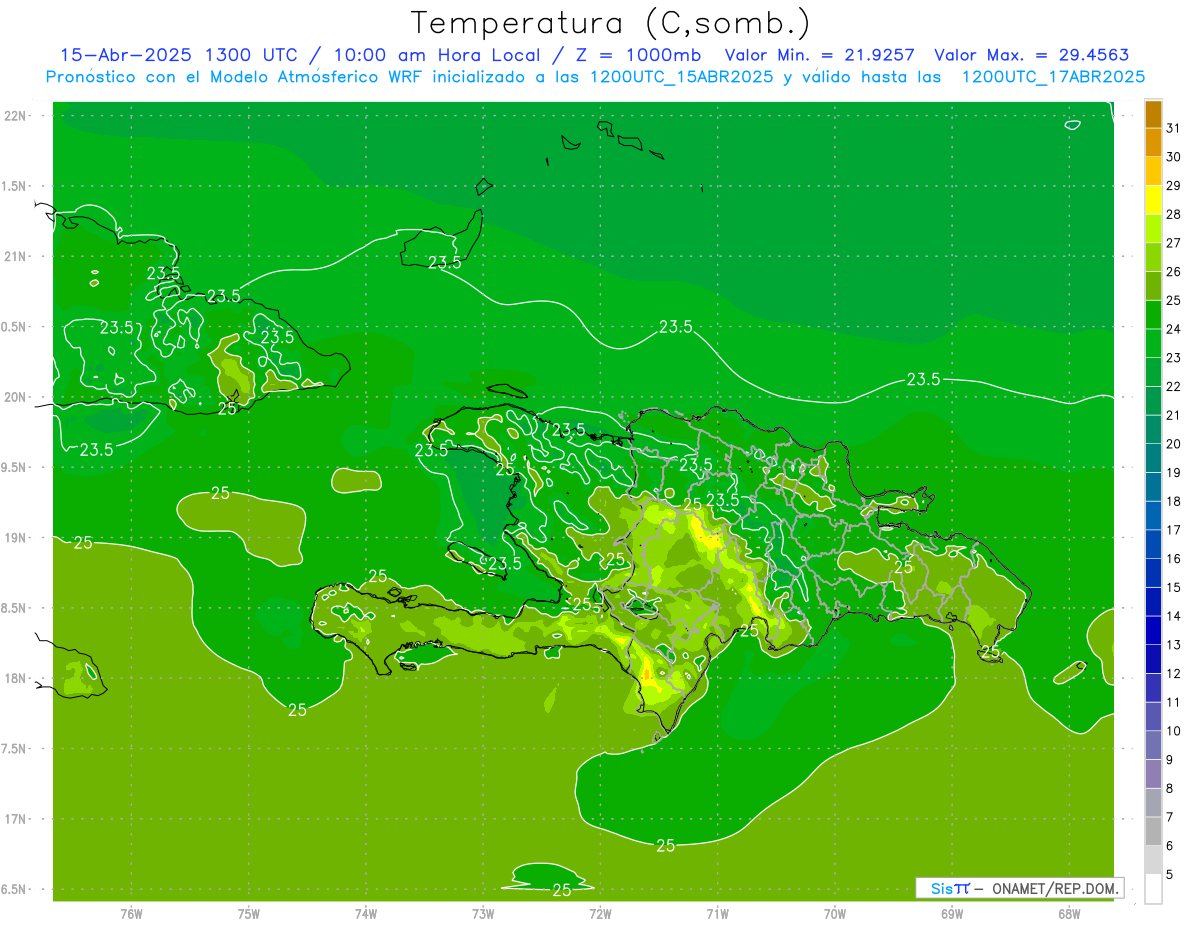Click the green swatch between 23 and 24

[1153, 344]
